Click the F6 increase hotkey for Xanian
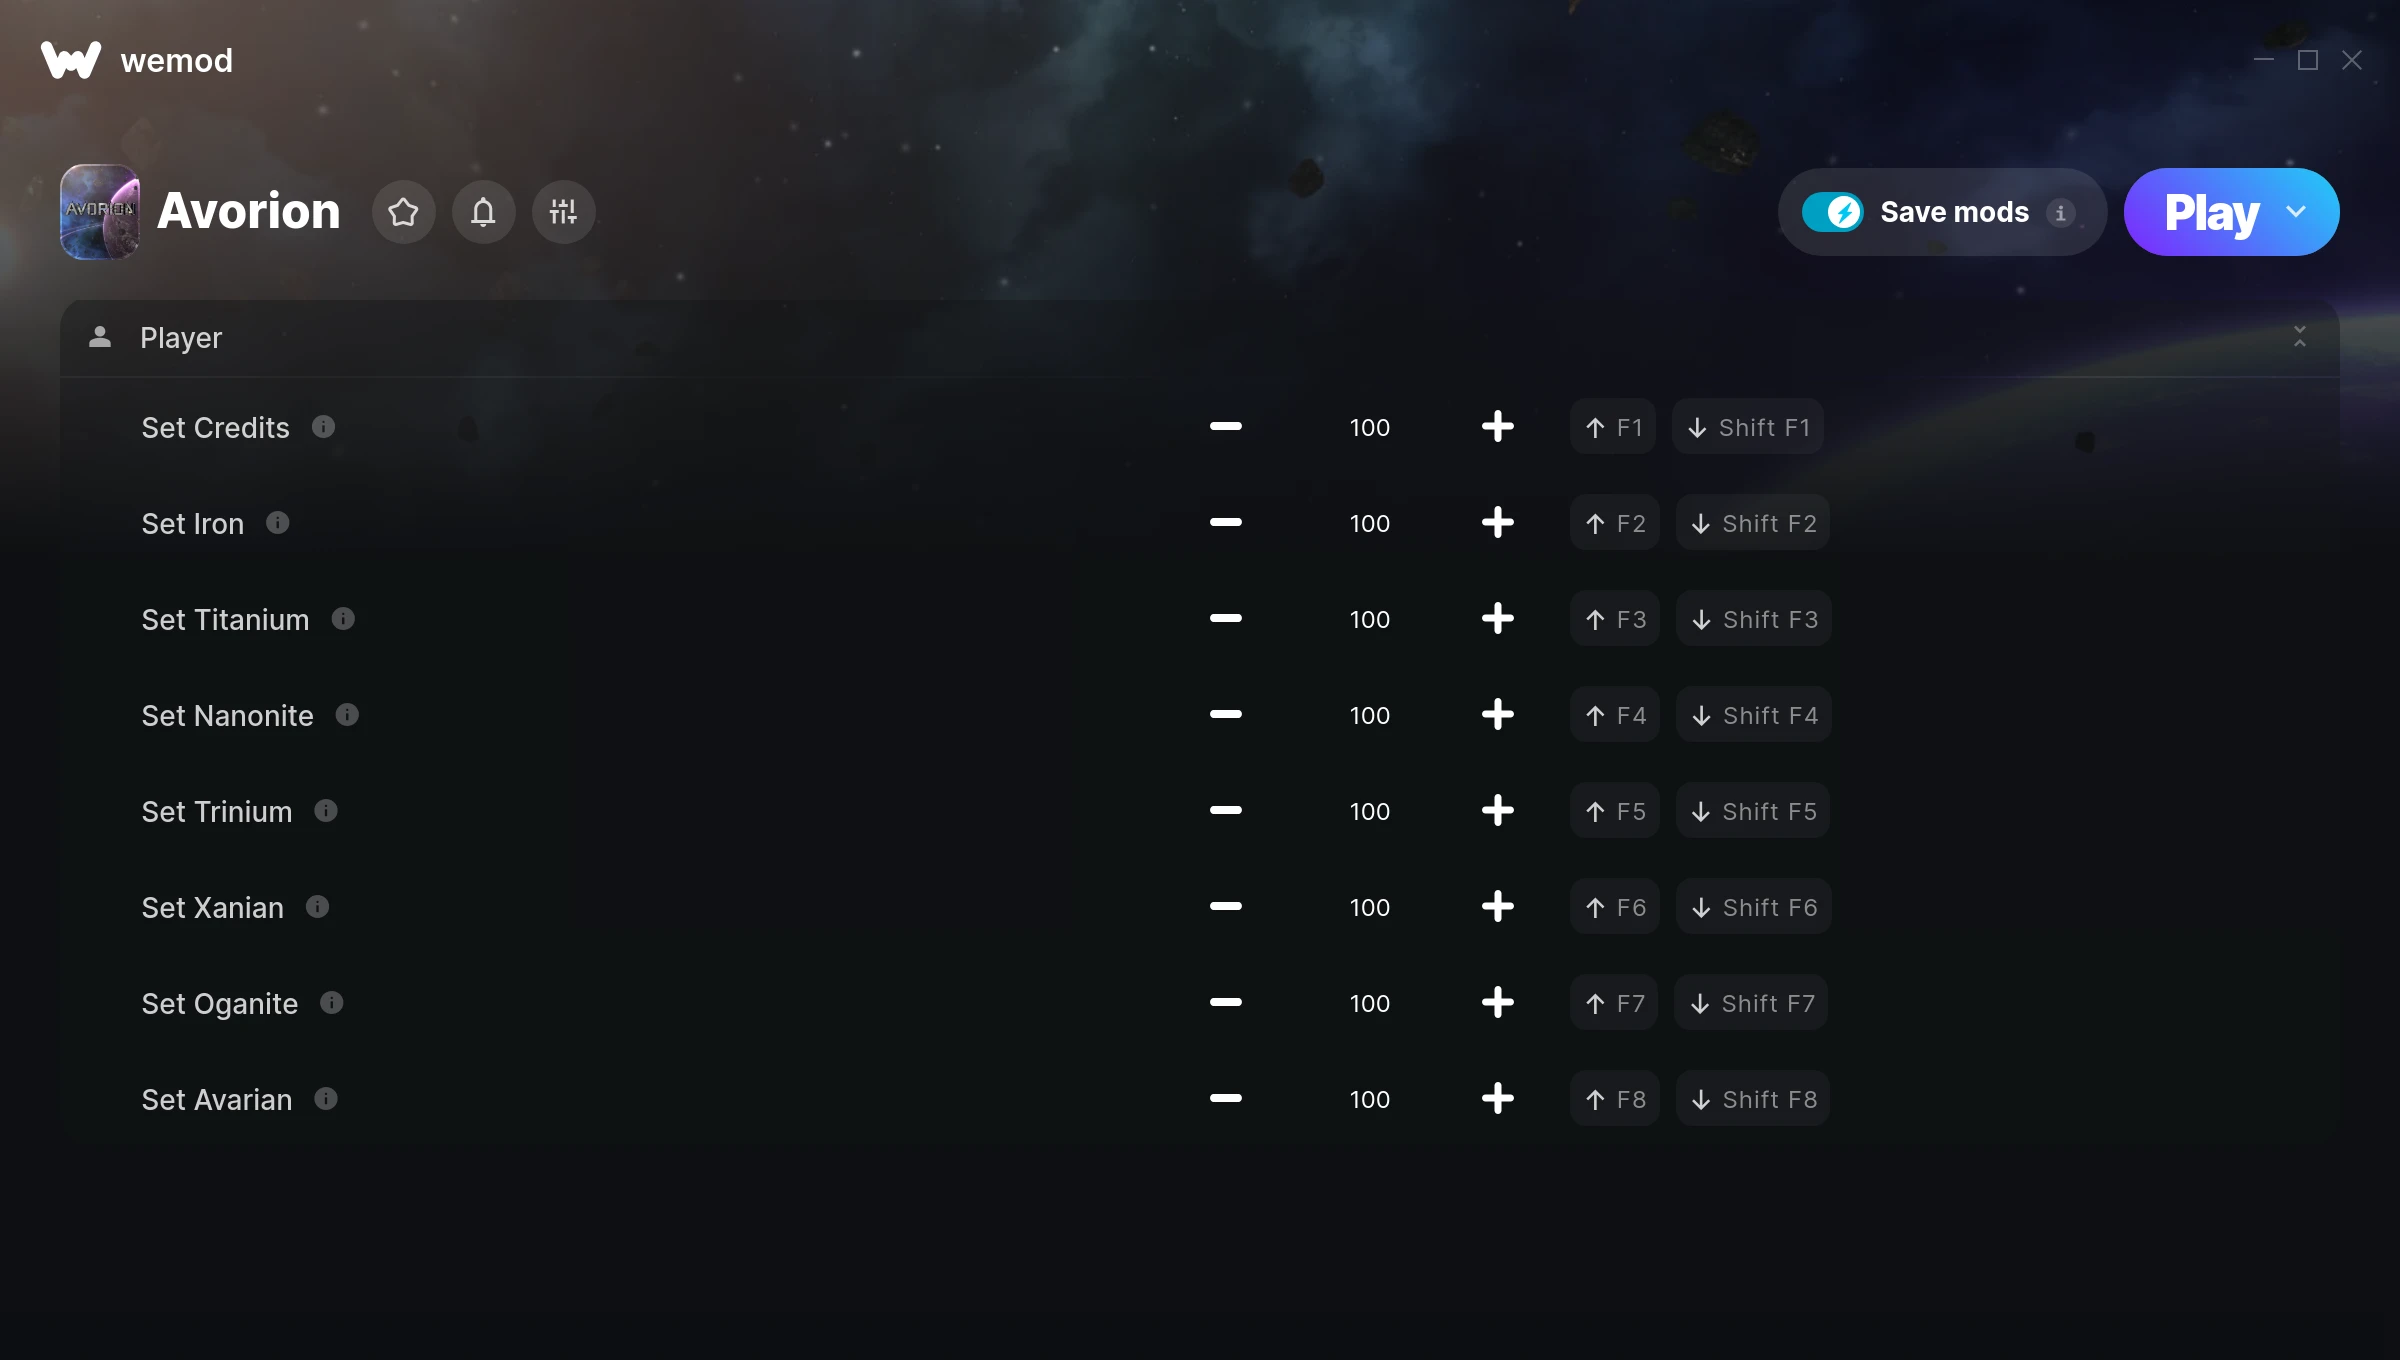The width and height of the screenshot is (2400, 1360). pyautogui.click(x=1615, y=907)
